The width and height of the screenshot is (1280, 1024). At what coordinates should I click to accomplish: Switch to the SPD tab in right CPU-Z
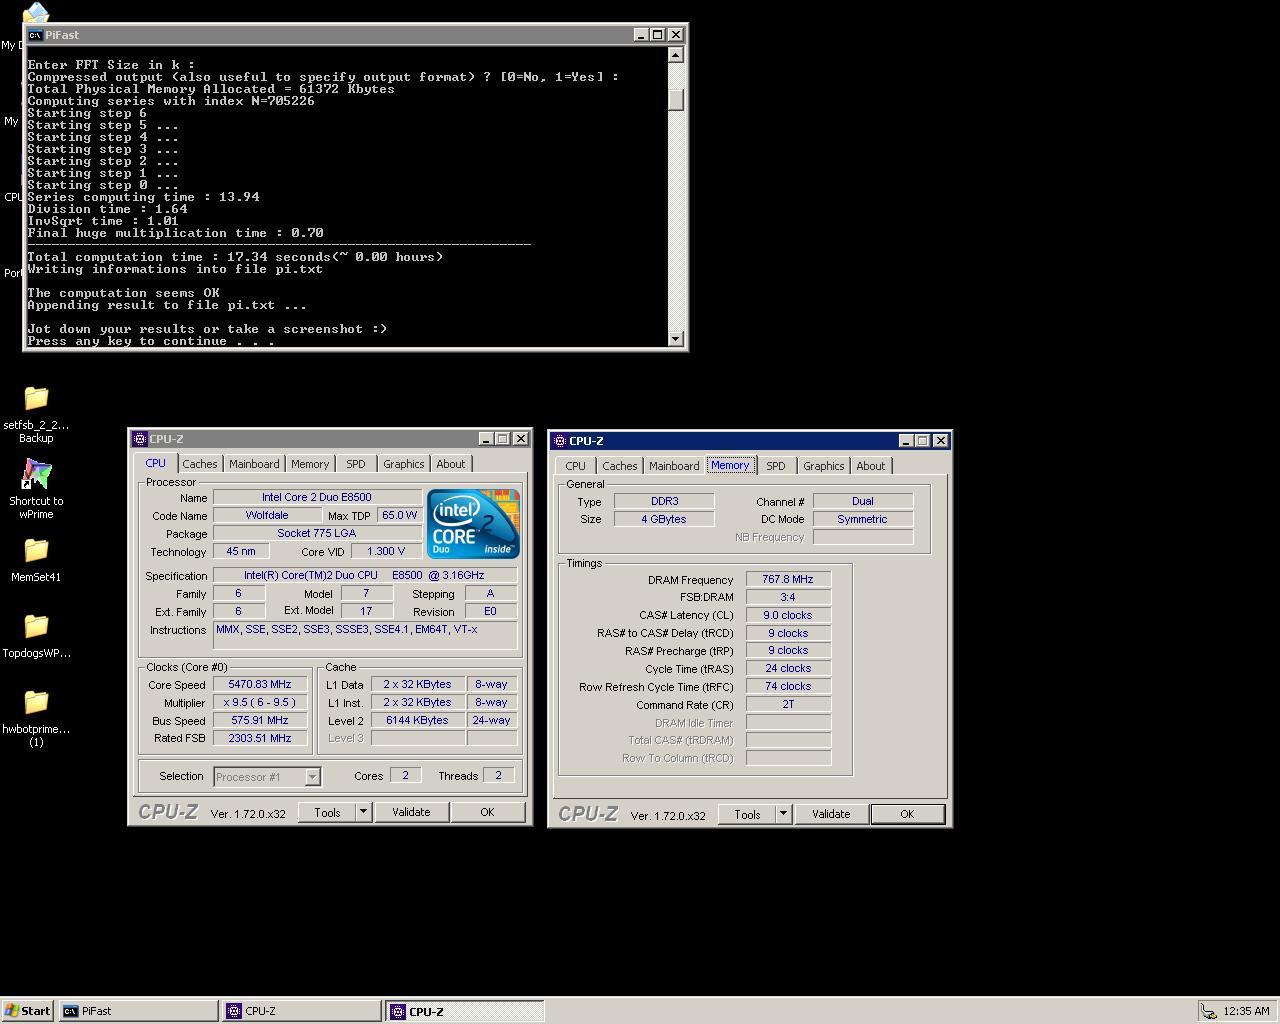(x=776, y=466)
